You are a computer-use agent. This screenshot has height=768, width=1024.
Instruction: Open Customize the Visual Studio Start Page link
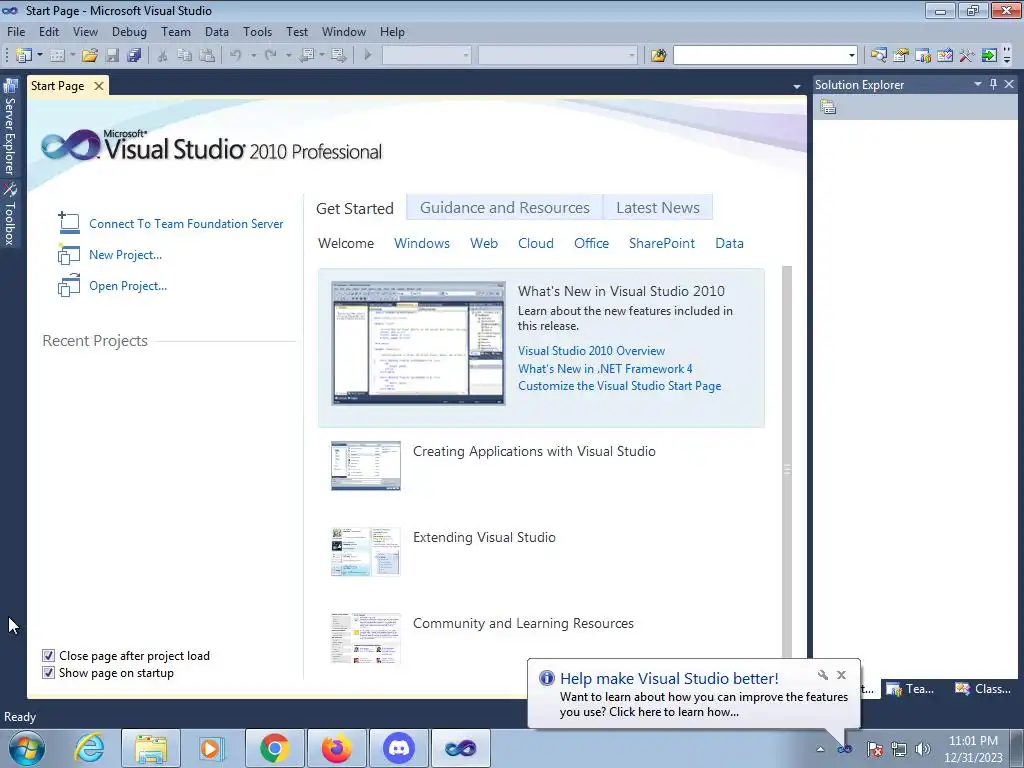[x=619, y=386]
